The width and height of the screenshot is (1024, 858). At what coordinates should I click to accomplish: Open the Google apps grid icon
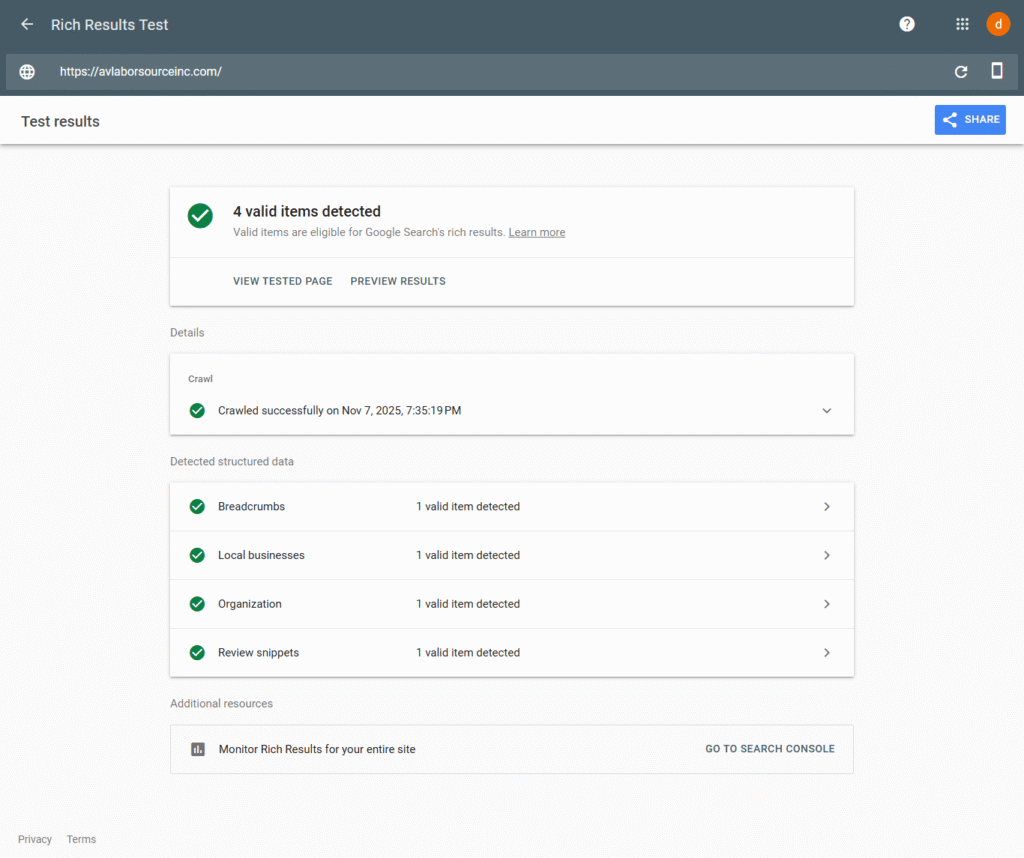pyautogui.click(x=962, y=24)
